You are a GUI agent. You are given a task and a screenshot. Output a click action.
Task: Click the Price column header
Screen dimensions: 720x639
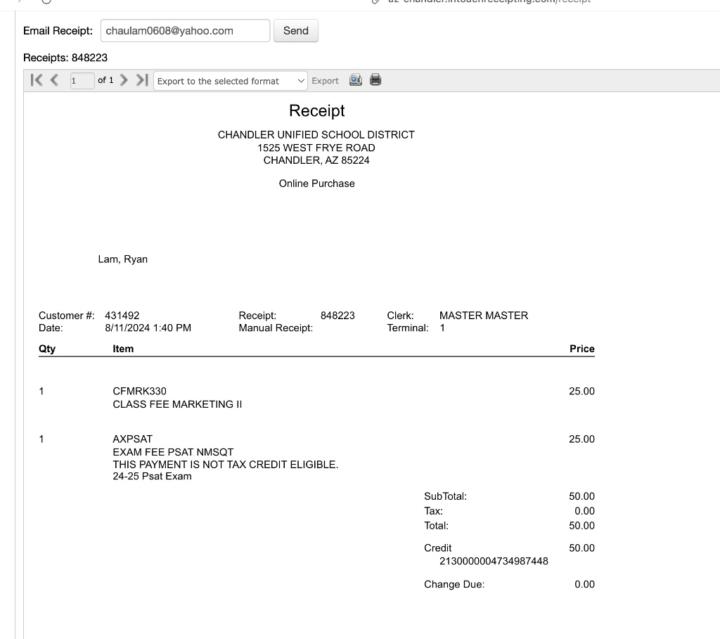(582, 348)
